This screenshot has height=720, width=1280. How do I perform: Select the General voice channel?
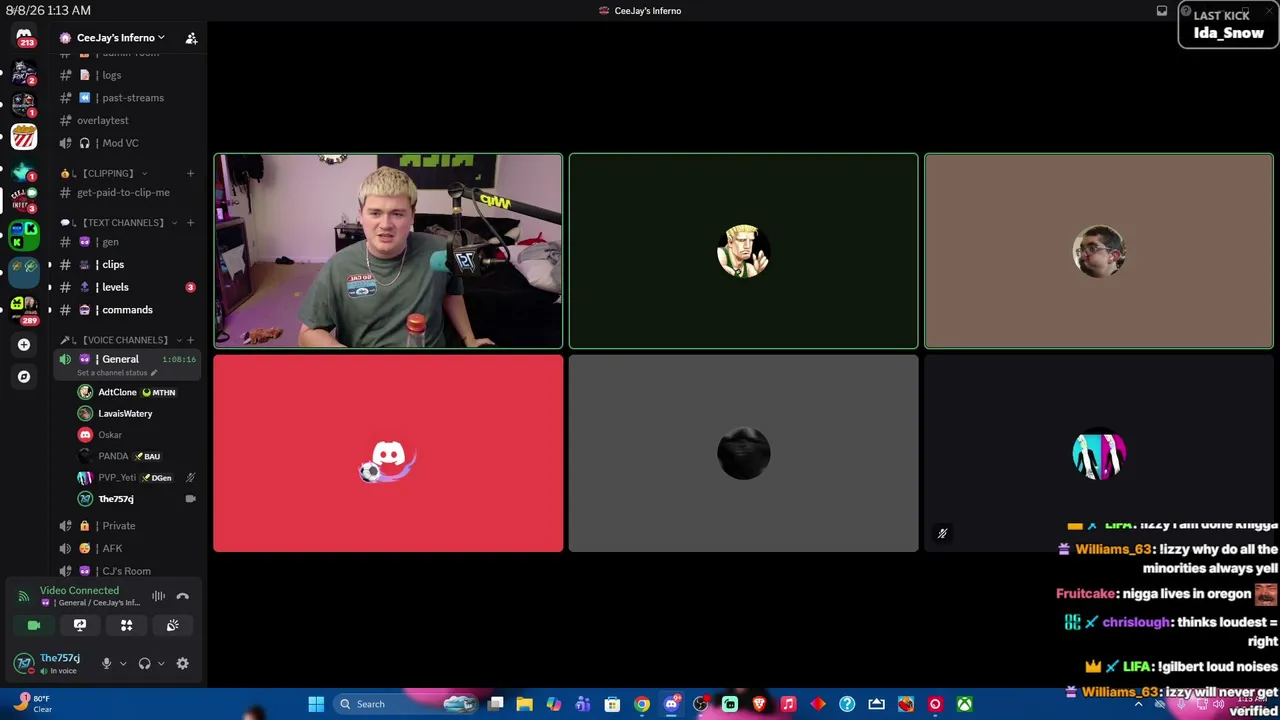point(128,359)
